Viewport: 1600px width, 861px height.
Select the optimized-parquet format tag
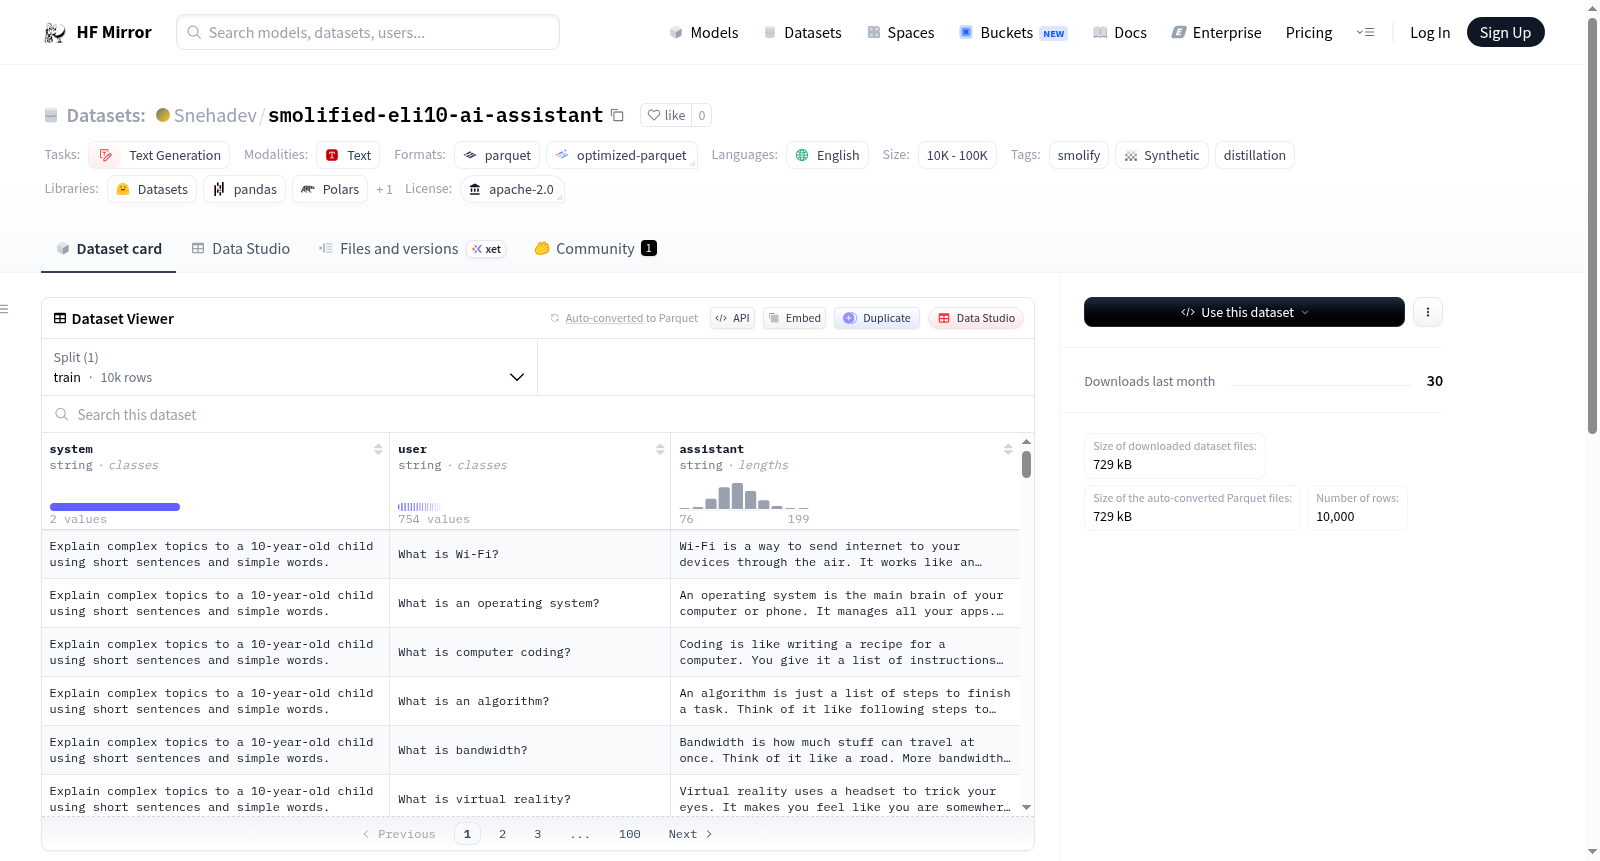pos(621,155)
